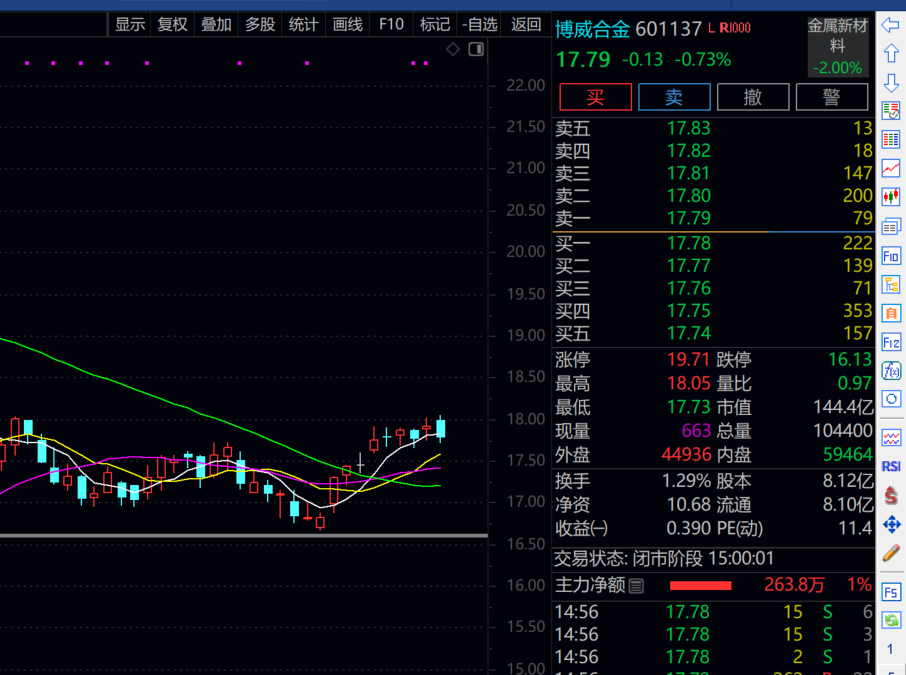
Task: Click the 最高 value 18.05
Action: (689, 383)
